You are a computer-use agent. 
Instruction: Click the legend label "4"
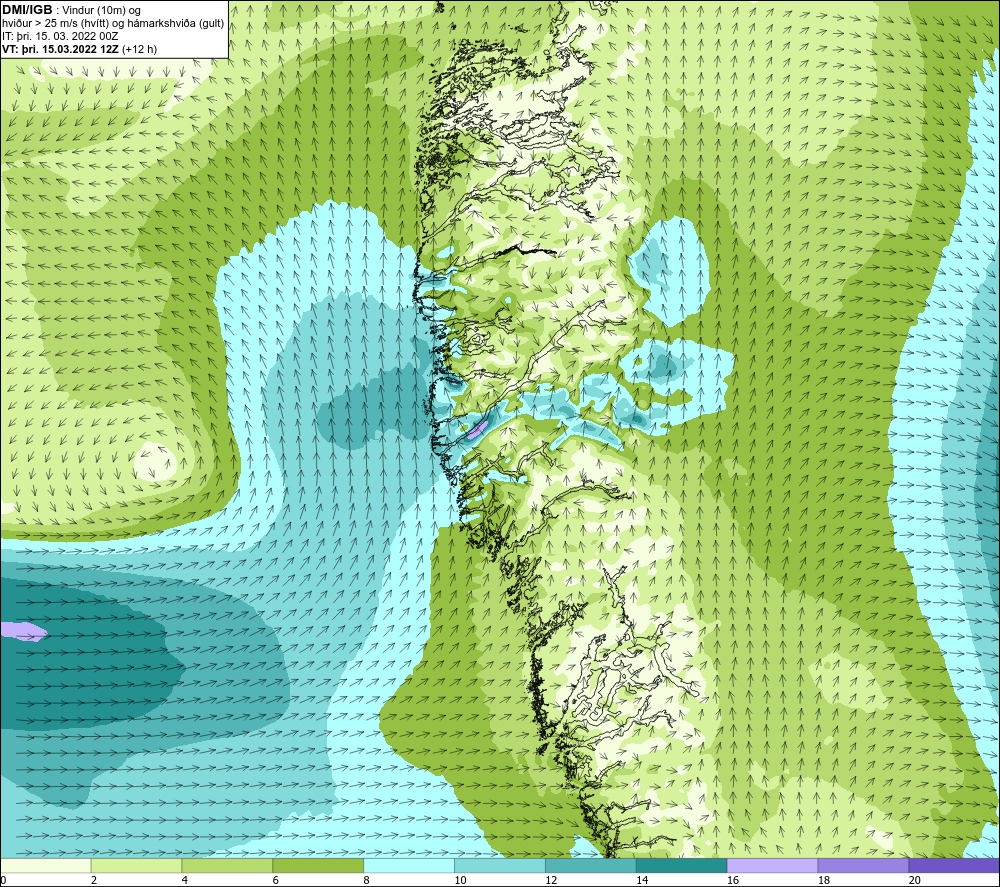[185, 881]
